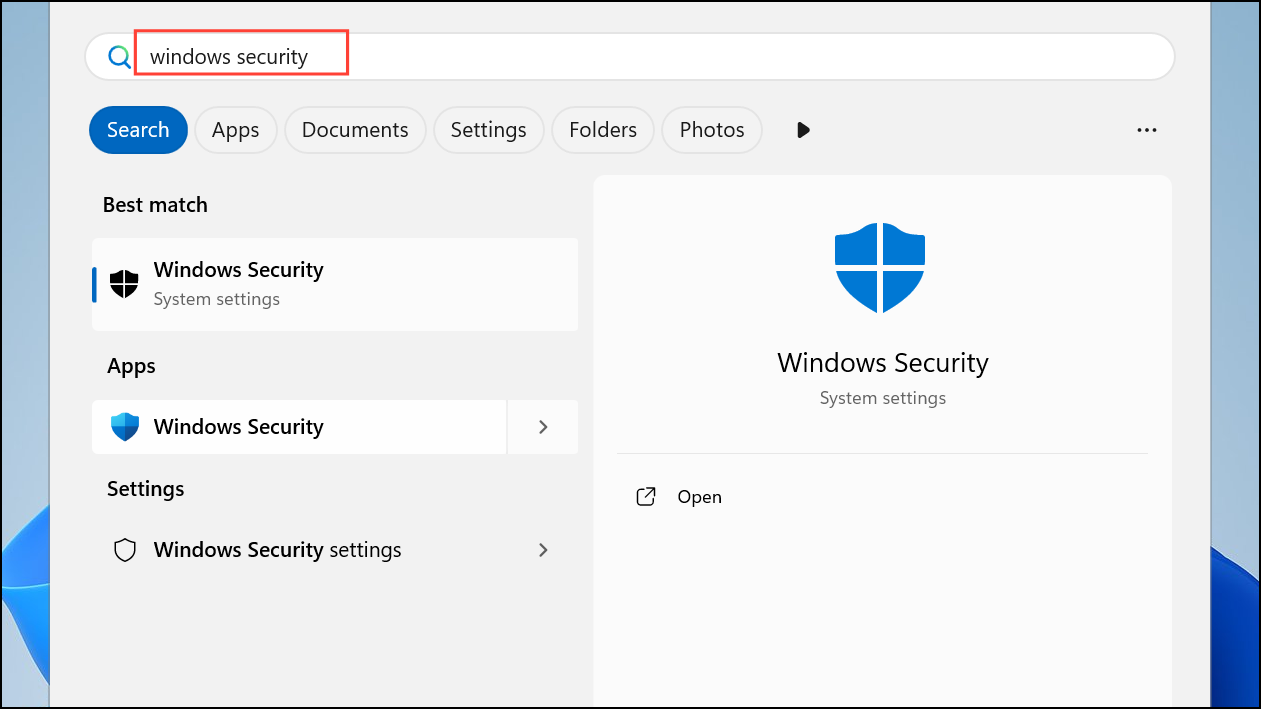The image size is (1261, 709).
Task: Open the three-dot more options menu
Action: pyautogui.click(x=1147, y=130)
